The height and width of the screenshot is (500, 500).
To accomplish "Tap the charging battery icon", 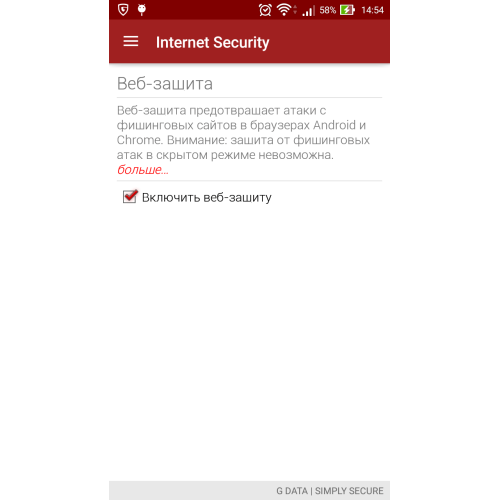I will (347, 10).
